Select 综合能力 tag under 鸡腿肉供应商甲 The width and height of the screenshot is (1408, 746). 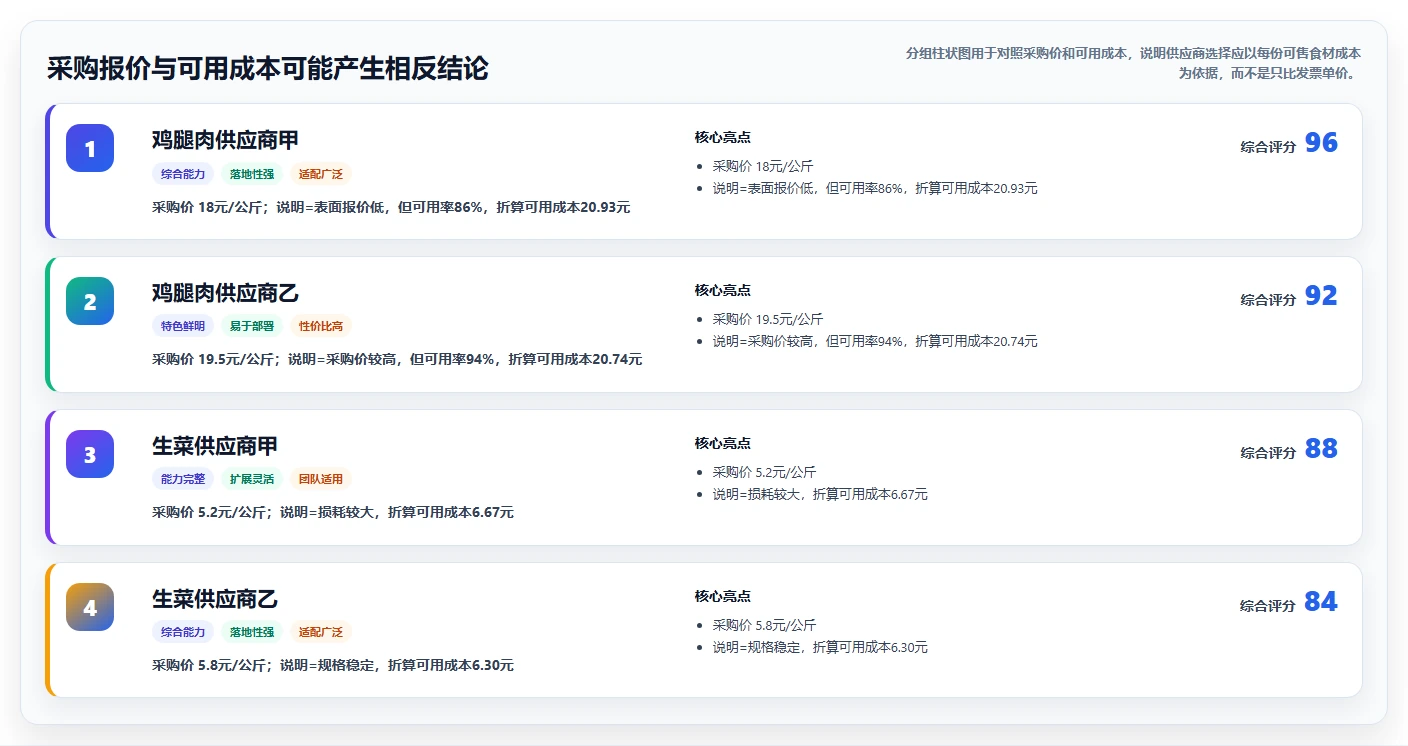pyautogui.click(x=183, y=174)
